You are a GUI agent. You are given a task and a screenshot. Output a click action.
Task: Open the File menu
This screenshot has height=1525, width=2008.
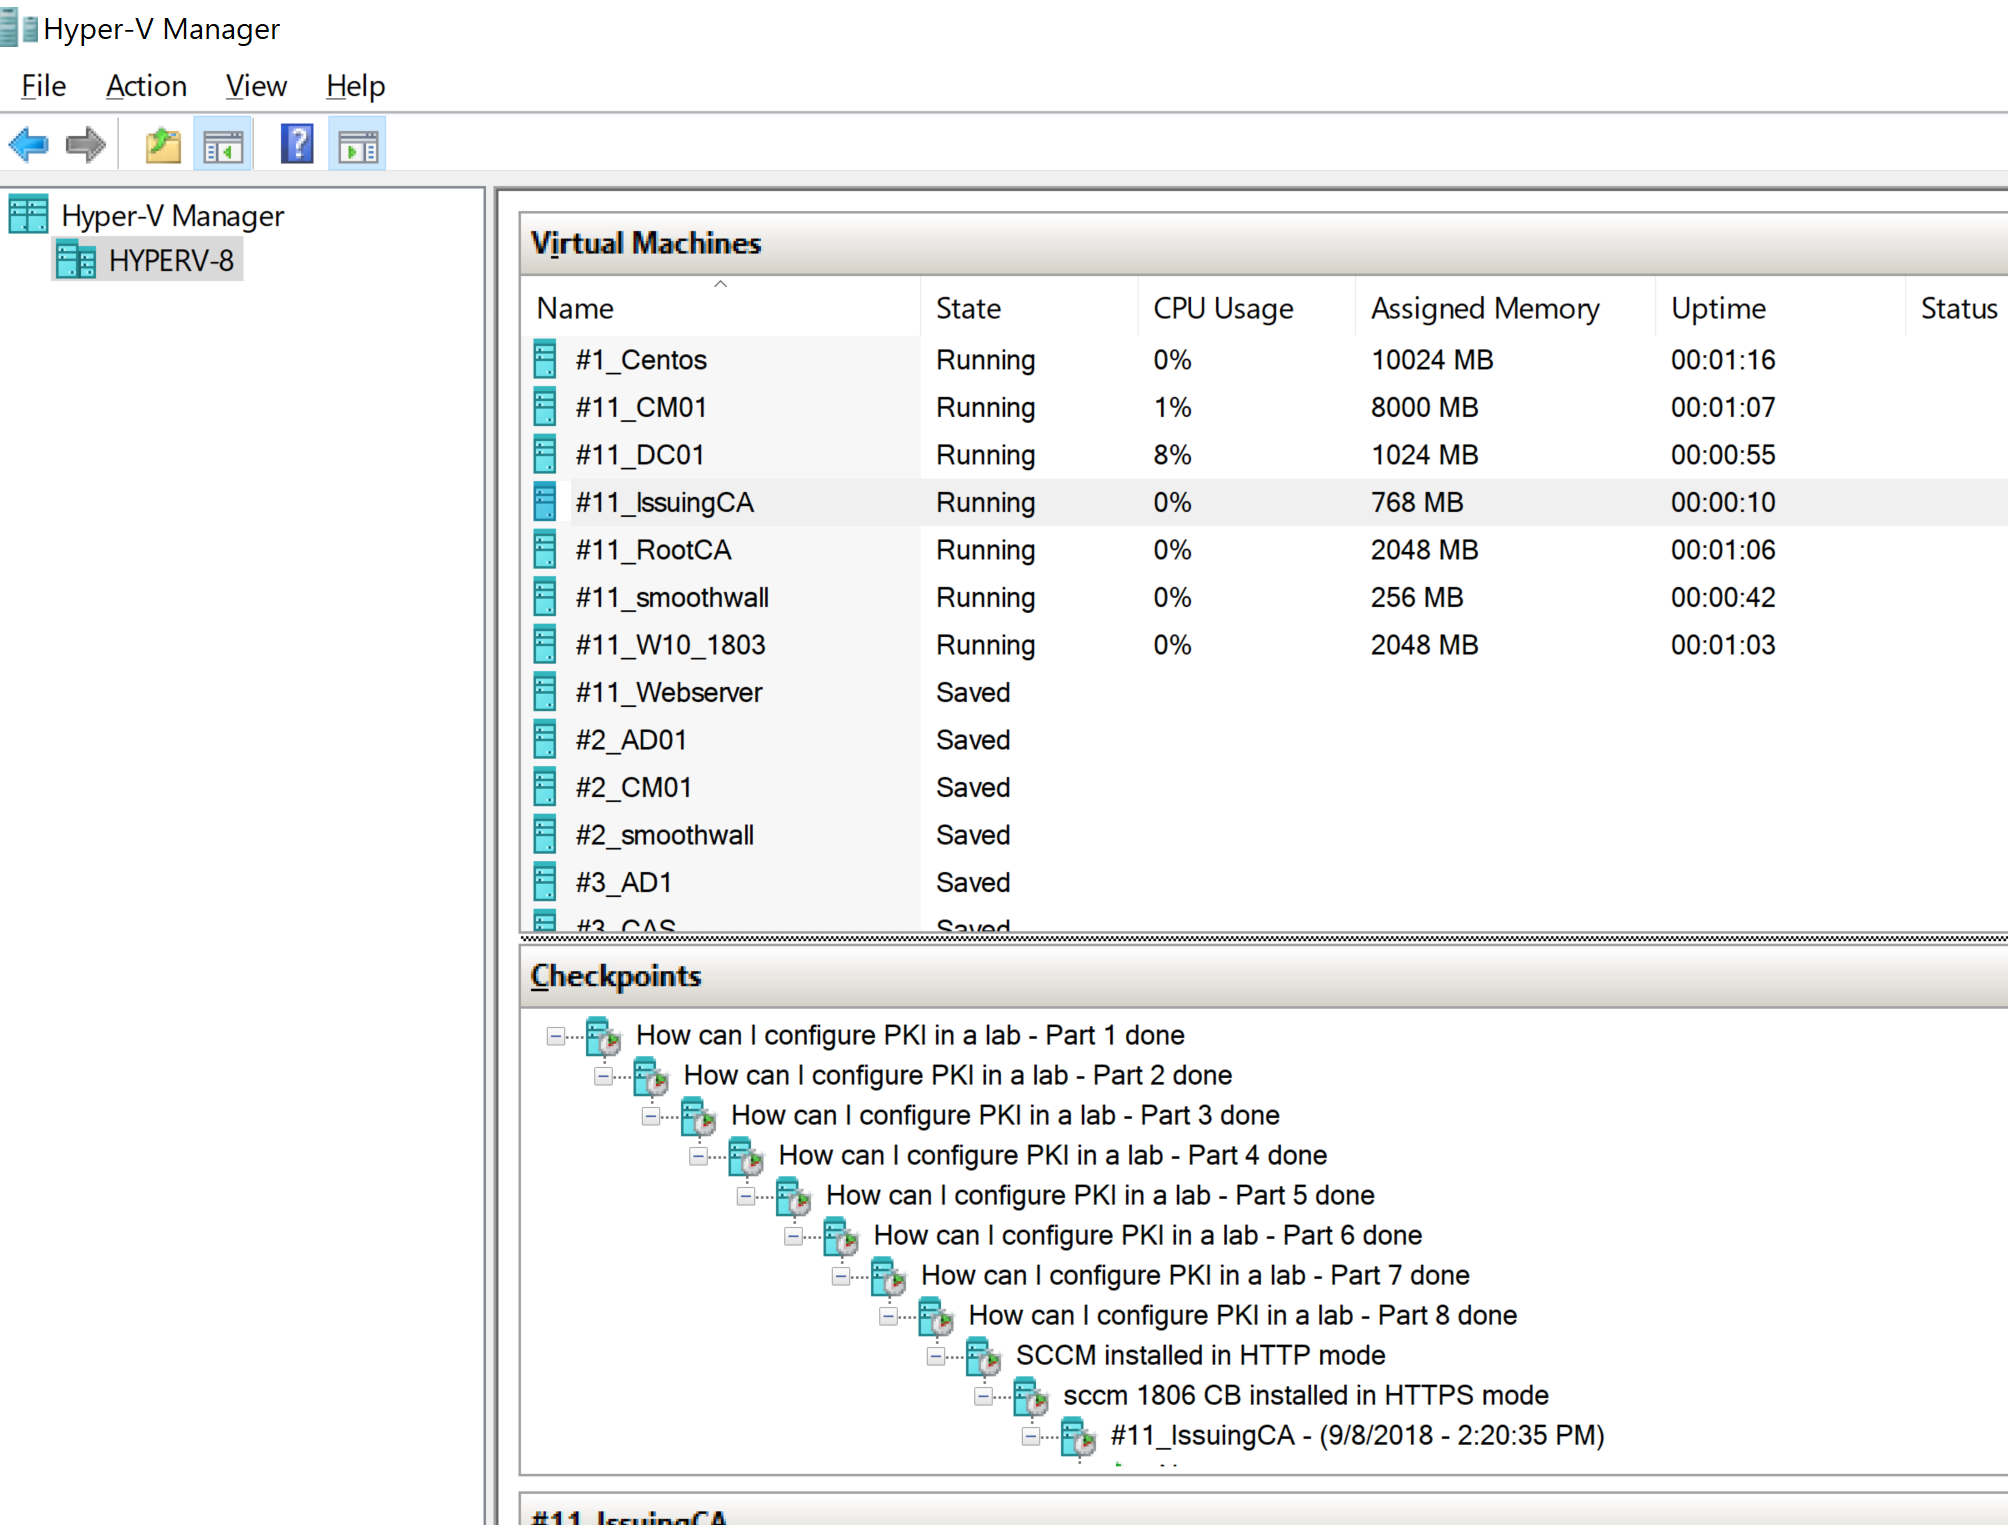click(x=44, y=86)
